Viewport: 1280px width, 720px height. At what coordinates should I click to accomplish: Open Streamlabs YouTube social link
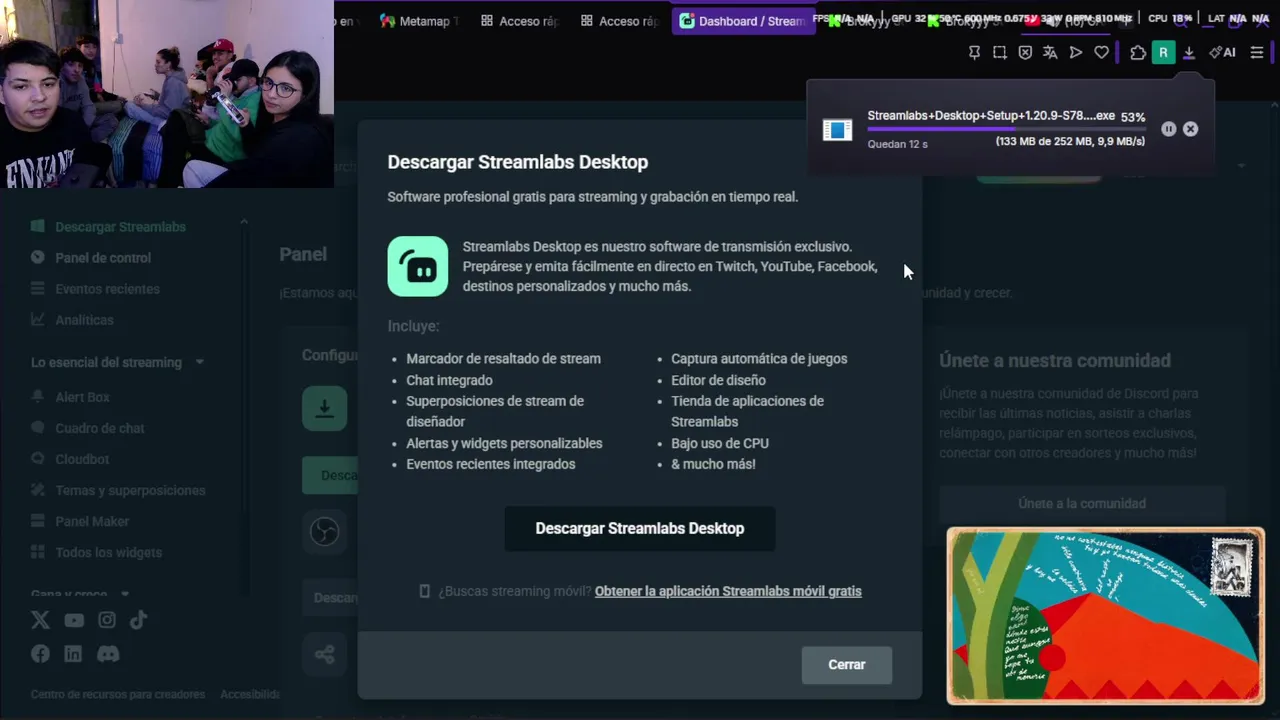point(74,620)
